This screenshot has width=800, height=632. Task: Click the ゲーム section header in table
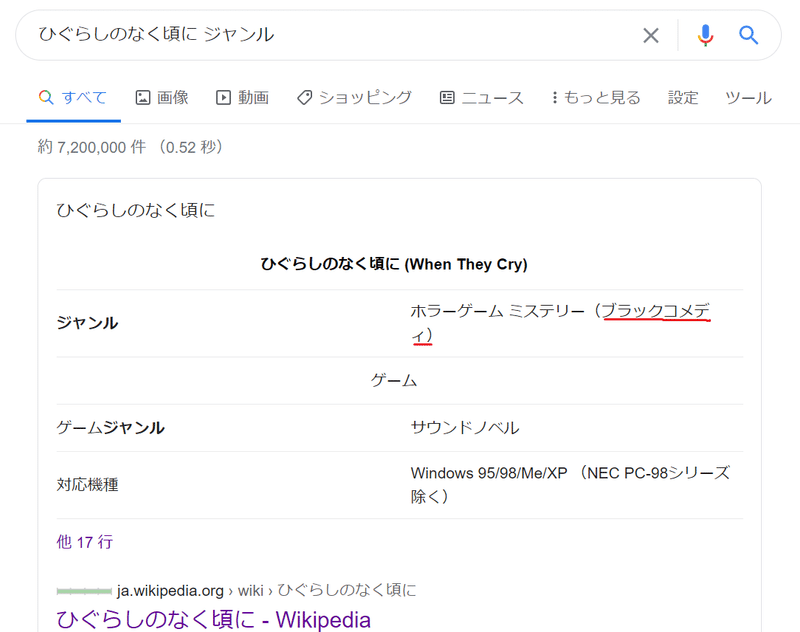[394, 381]
